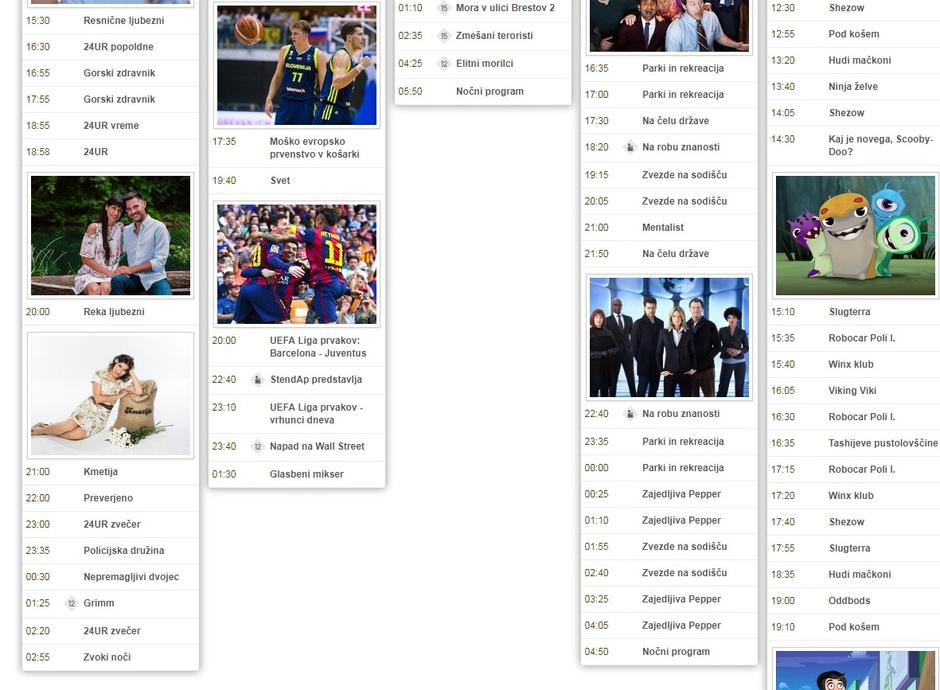Click the 15 age badge beside Mora v ulici Brestov 2
940x690 pixels.
444,8
